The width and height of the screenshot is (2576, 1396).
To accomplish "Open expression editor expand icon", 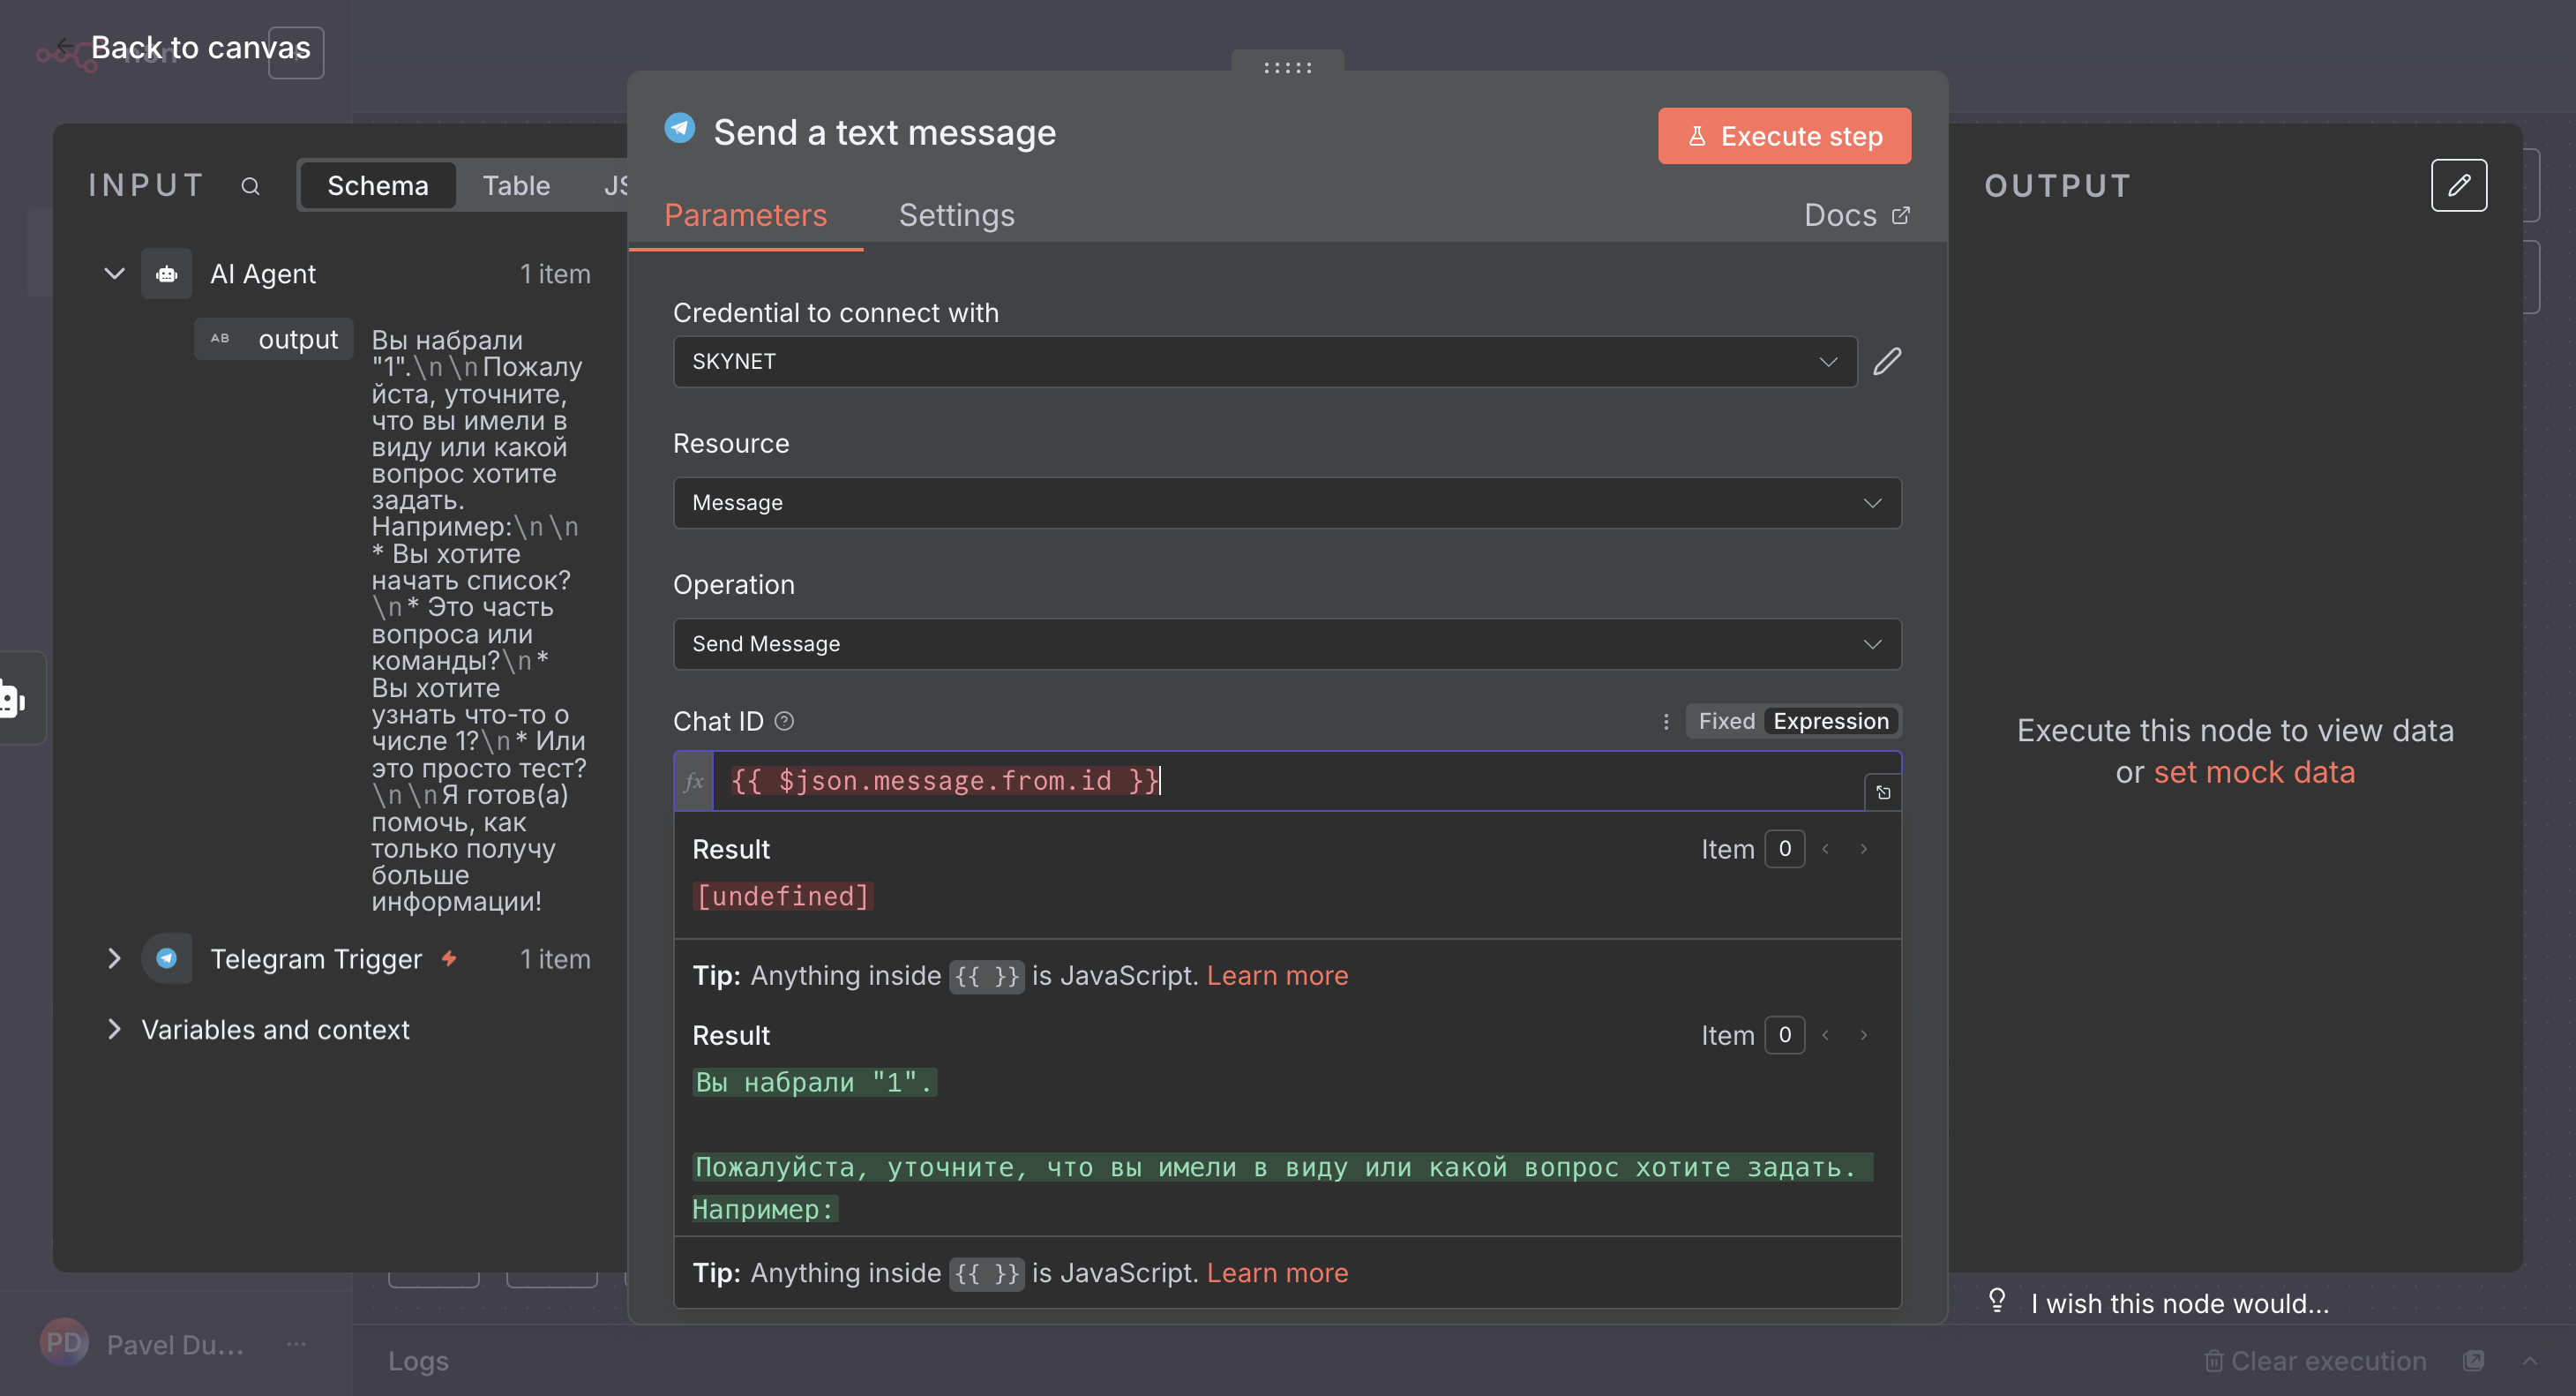I will 1882,792.
